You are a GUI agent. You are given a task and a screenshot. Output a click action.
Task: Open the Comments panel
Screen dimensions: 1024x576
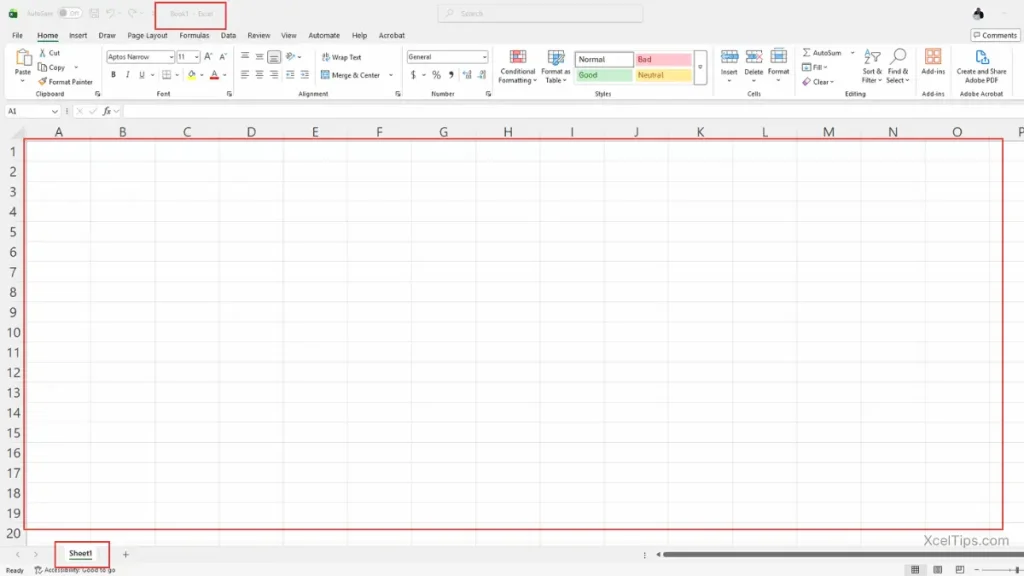pyautogui.click(x=994, y=34)
